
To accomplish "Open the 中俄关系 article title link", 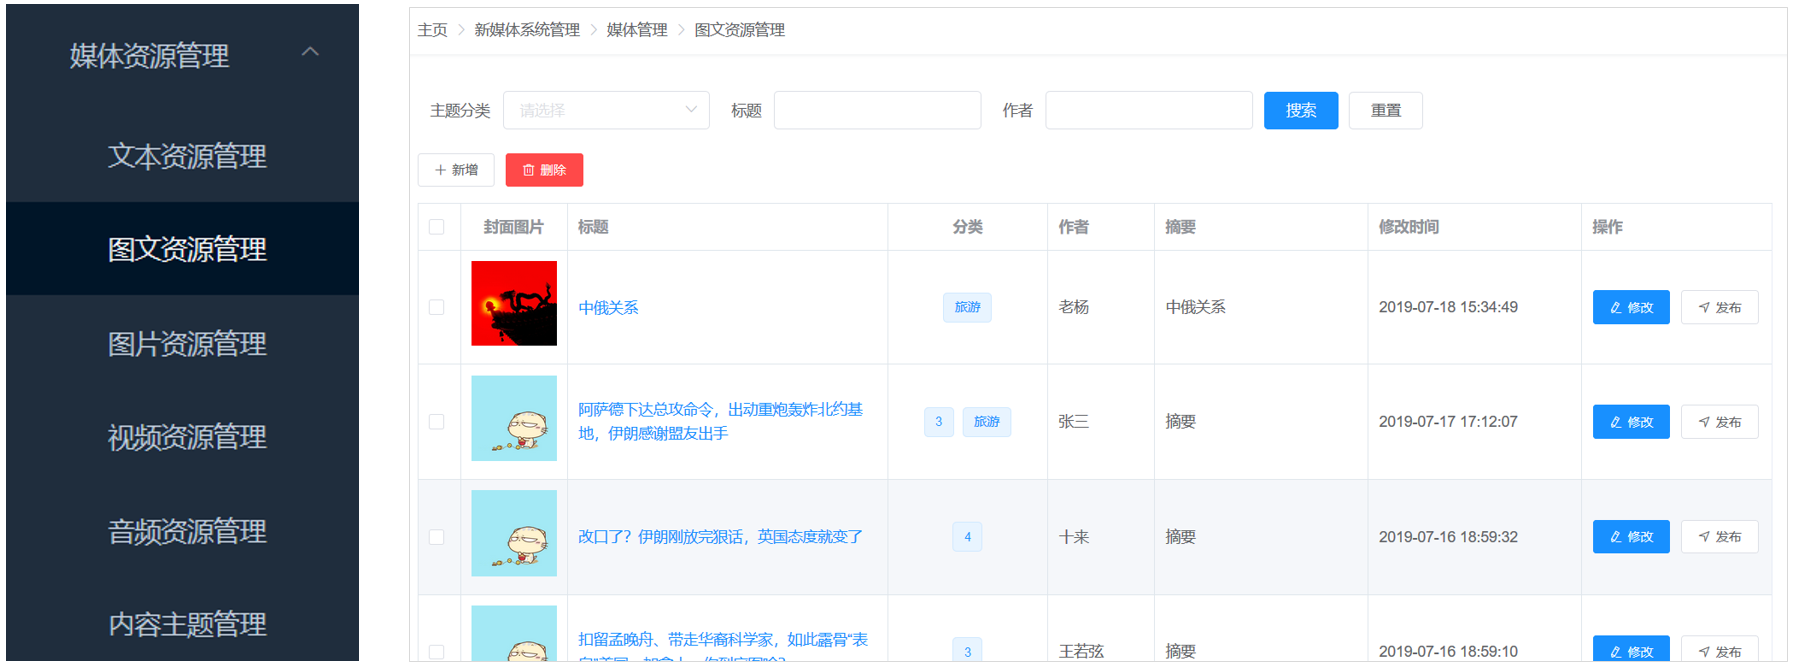I will pyautogui.click(x=608, y=308).
